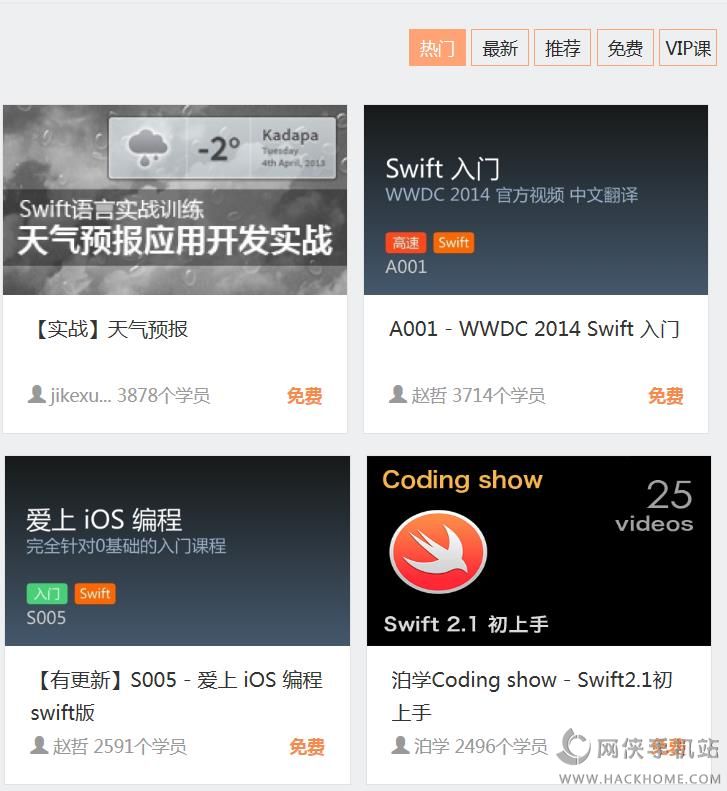
Task: Open 泊学Coding show - Swift2.1初上手 title
Action: [x=532, y=696]
